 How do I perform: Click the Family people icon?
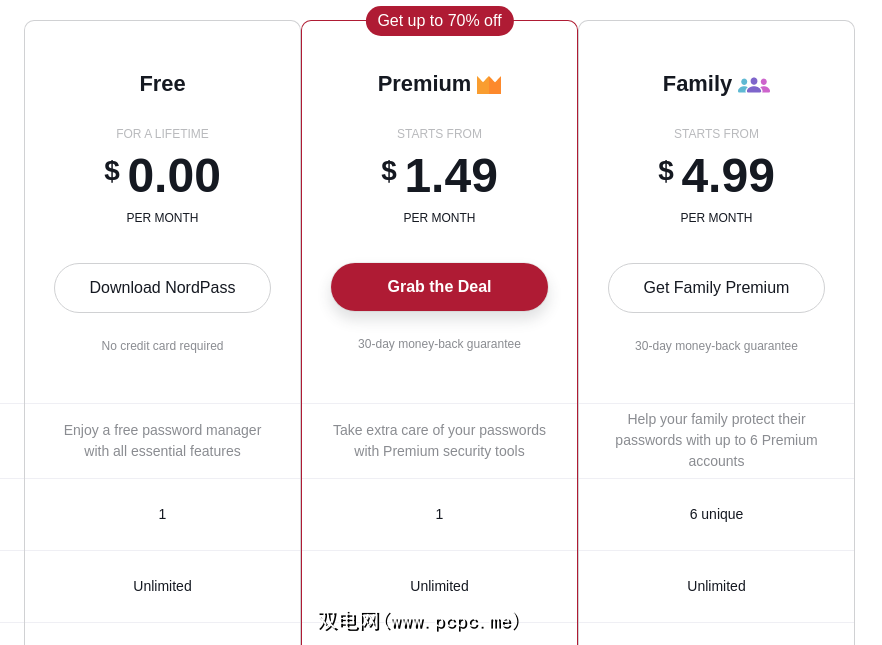(x=754, y=85)
